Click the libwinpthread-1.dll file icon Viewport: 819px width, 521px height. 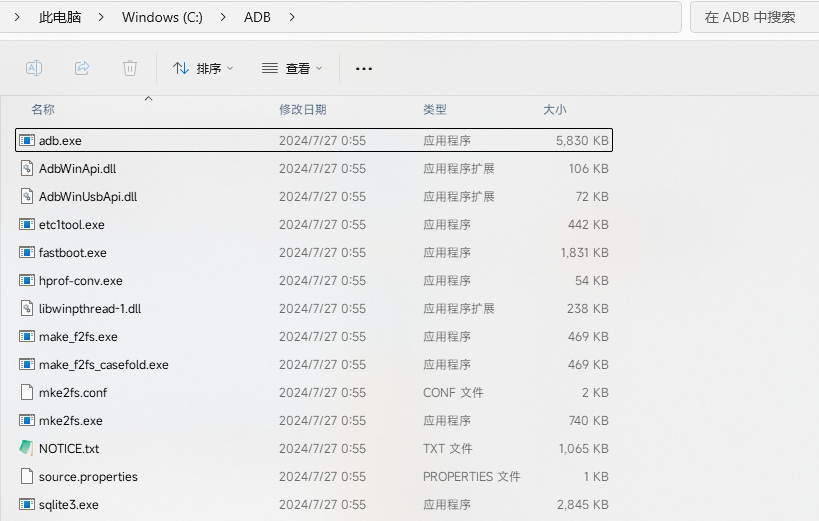click(x=27, y=308)
